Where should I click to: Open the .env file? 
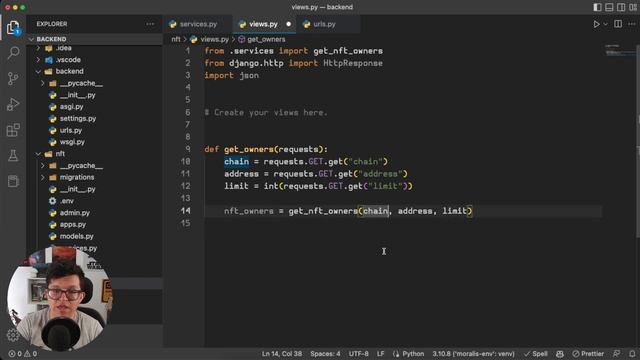[x=67, y=201]
